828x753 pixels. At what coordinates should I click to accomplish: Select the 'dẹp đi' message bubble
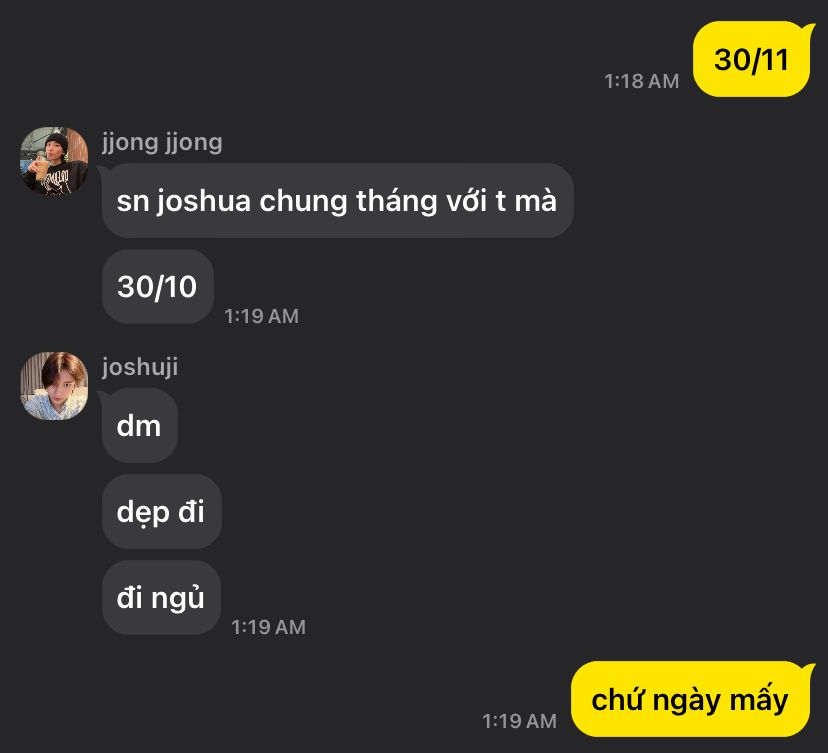[x=161, y=512]
